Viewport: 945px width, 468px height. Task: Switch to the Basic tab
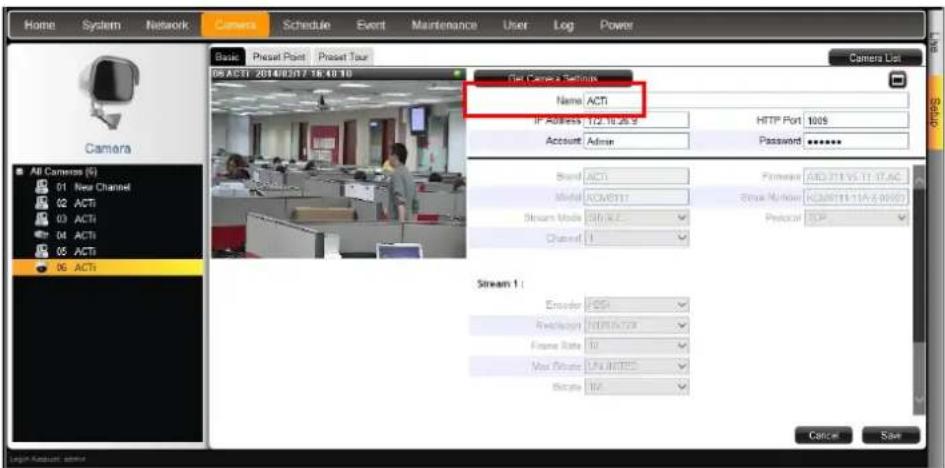(x=228, y=57)
